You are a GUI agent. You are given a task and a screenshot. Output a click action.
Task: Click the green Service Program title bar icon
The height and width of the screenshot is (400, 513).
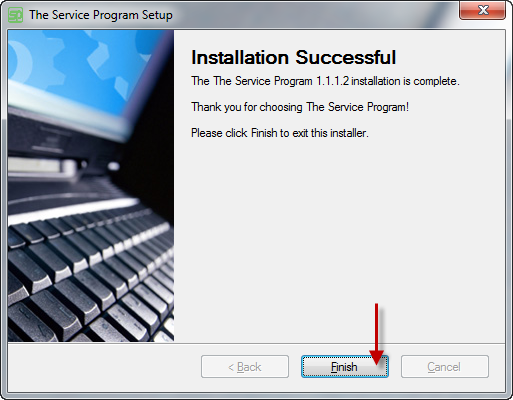(x=15, y=15)
